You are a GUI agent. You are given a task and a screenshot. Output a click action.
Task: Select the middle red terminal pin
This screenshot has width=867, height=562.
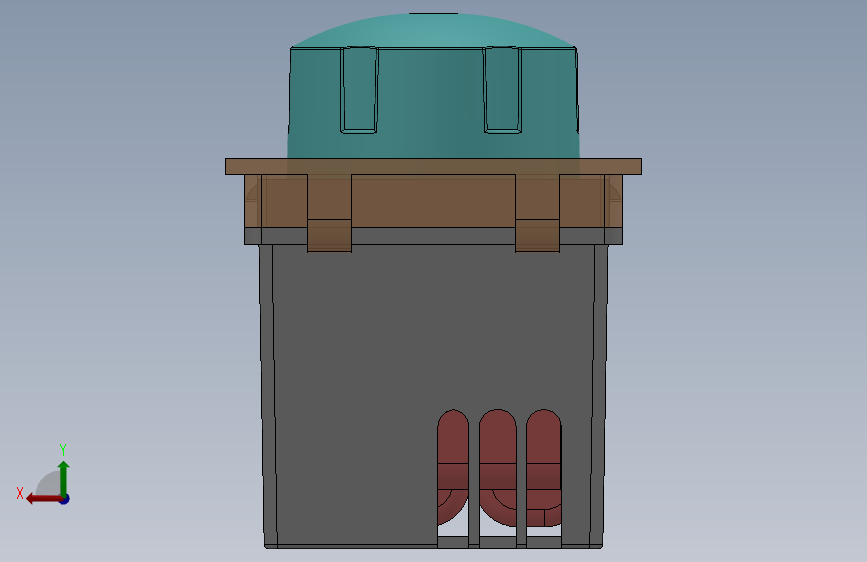pos(498,467)
